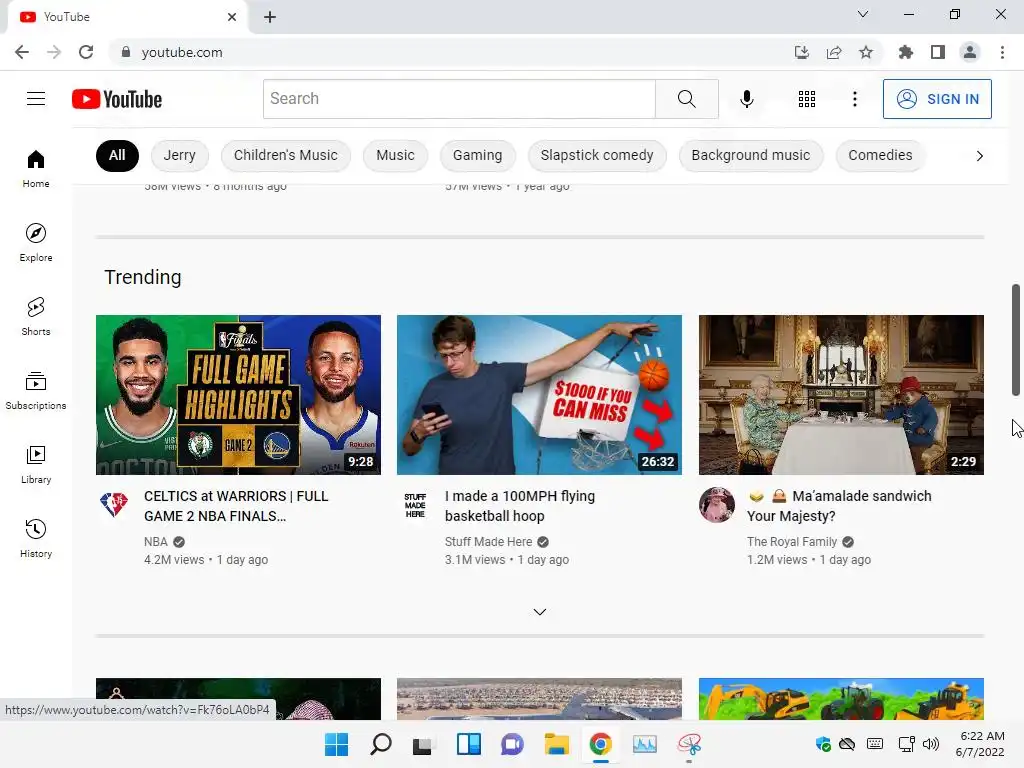Select the All filter chip
Screen dimensions: 1024x768
pyautogui.click(x=117, y=155)
